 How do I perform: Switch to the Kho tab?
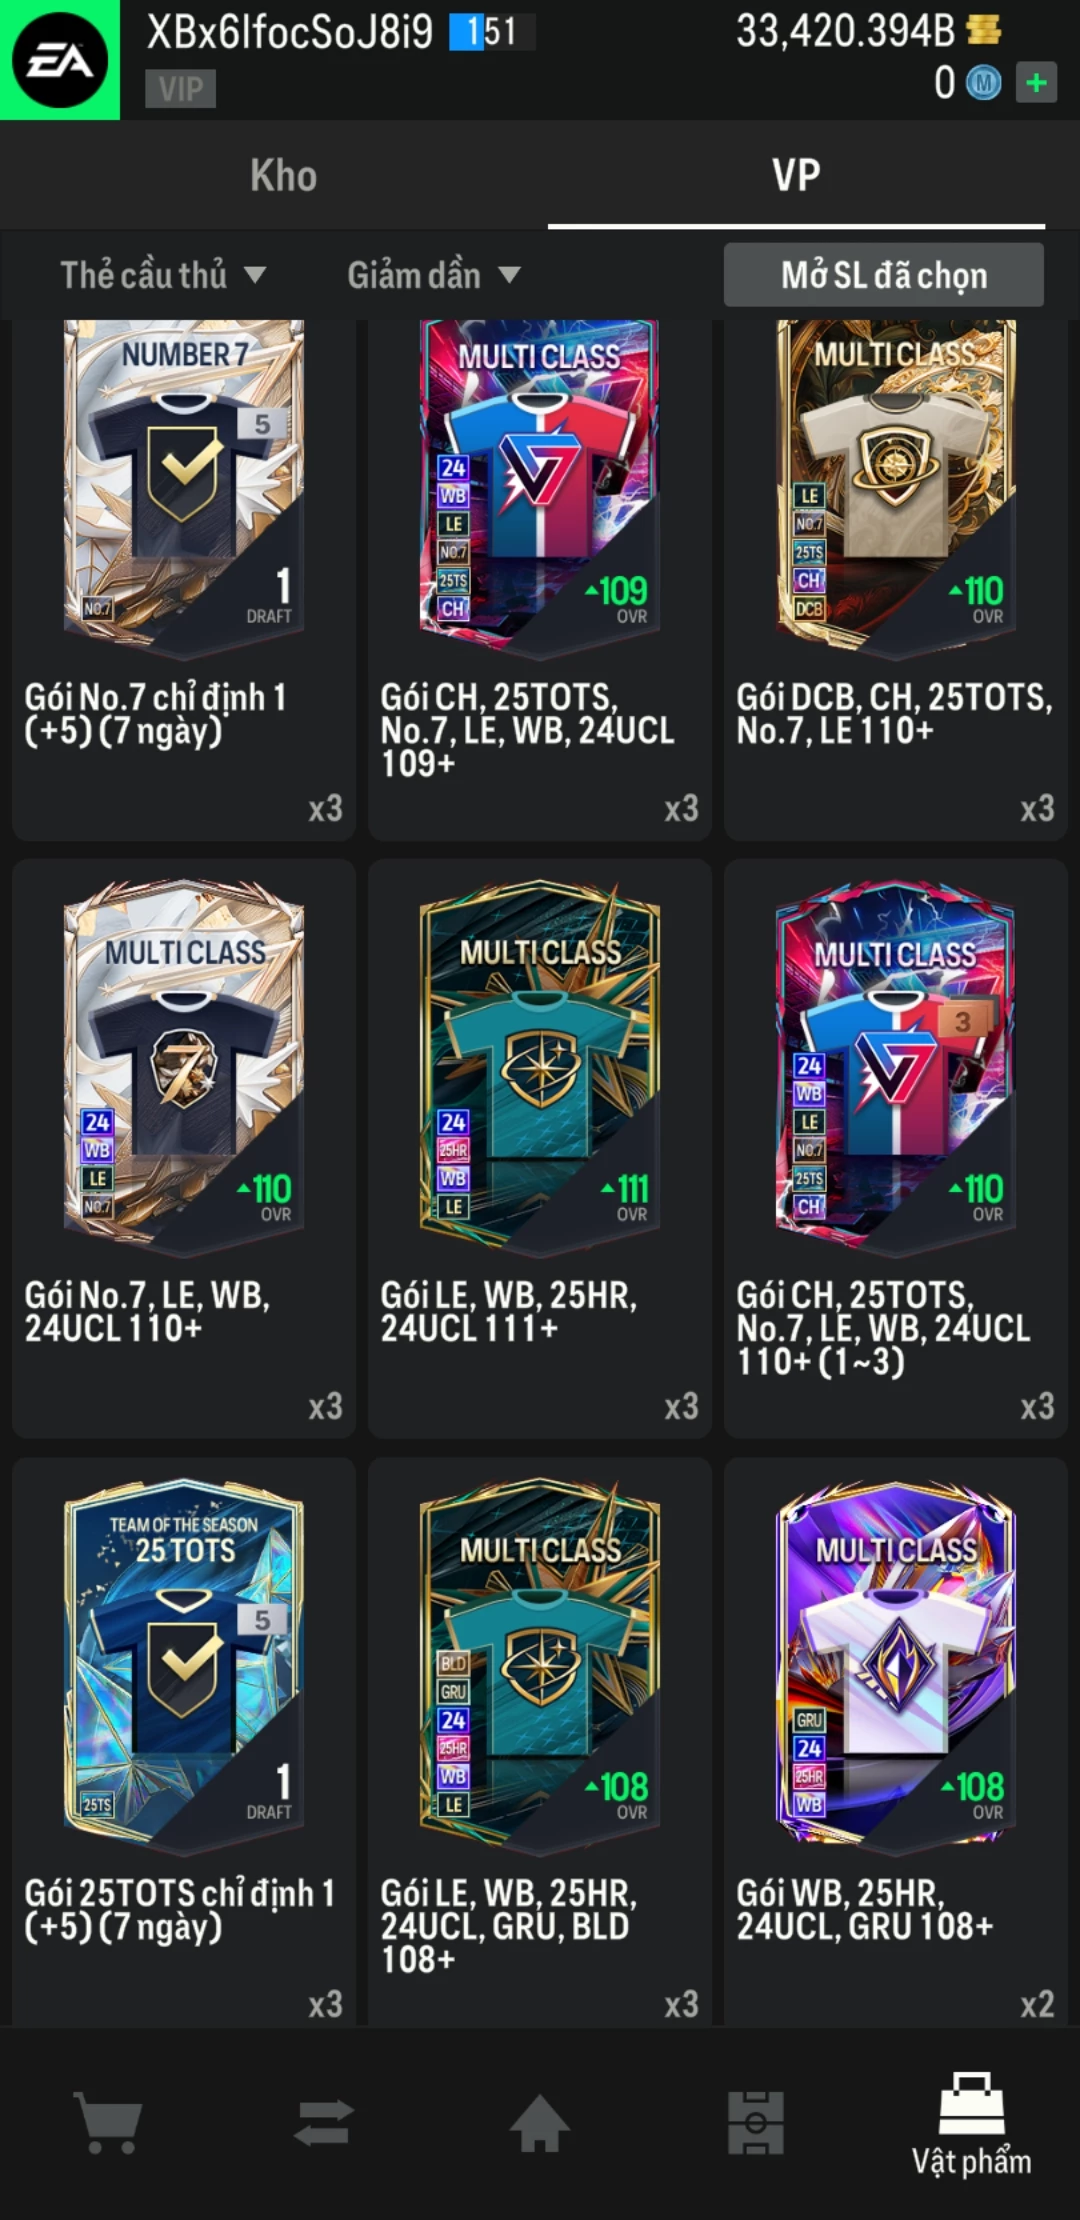284,175
